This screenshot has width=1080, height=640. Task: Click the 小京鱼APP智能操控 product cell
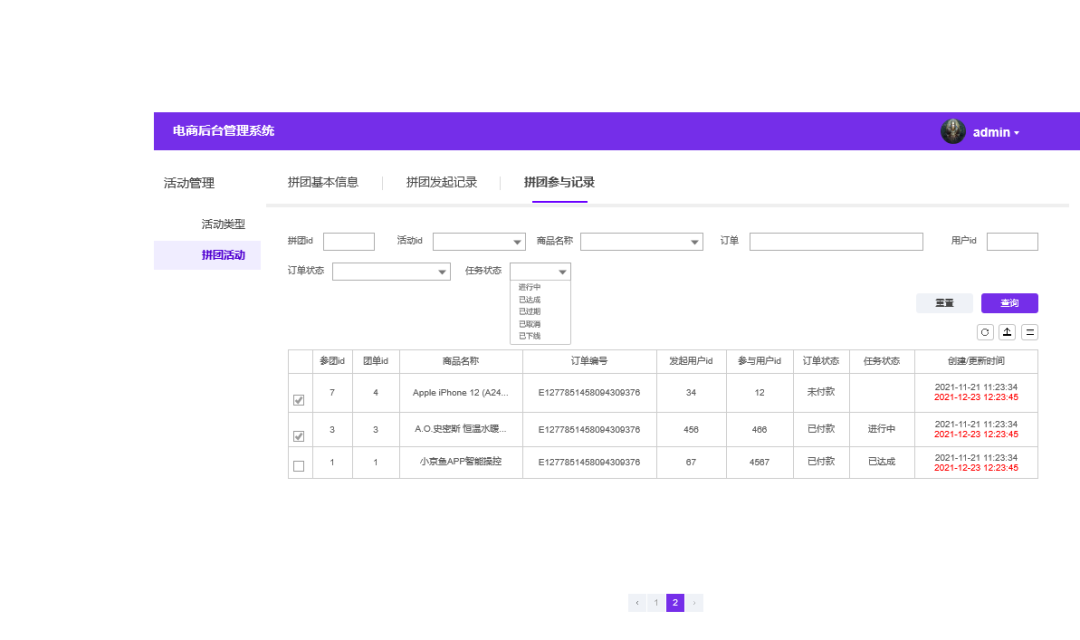[x=460, y=462]
